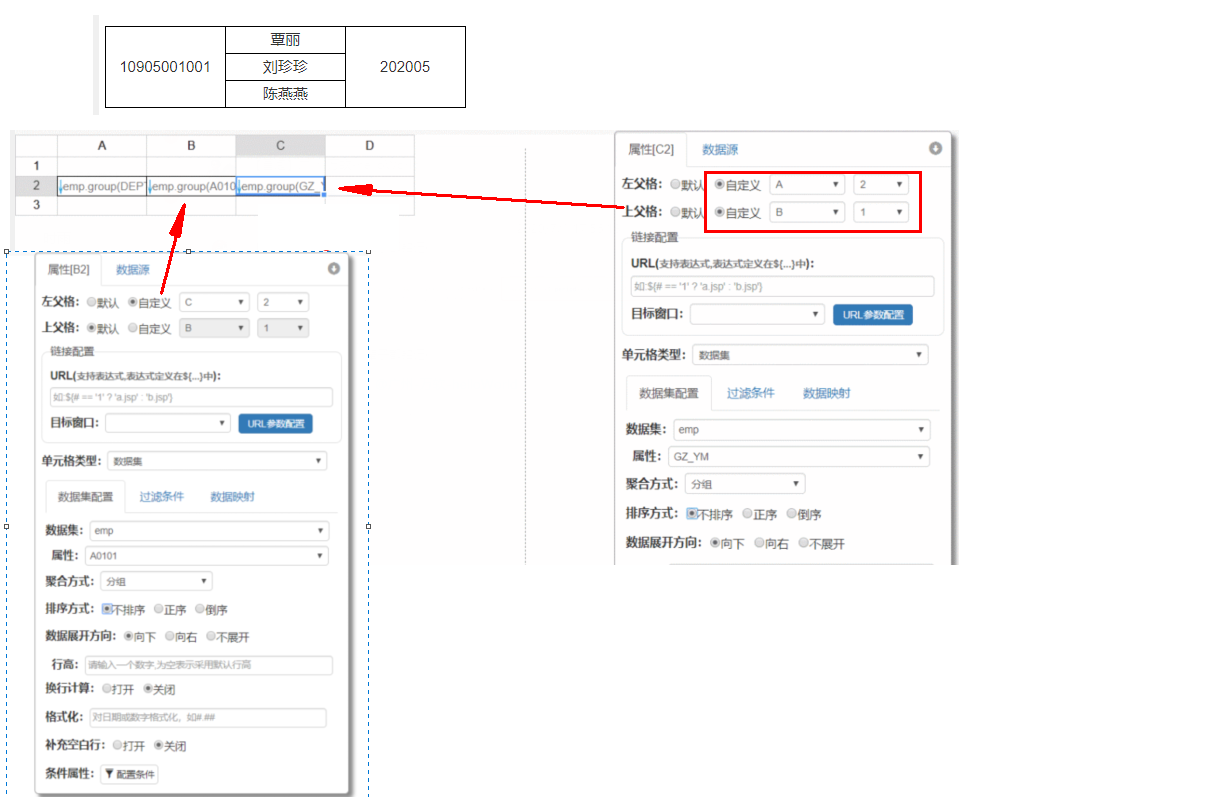Click the clock icon on 属性[B2] panel header

[x=332, y=267]
